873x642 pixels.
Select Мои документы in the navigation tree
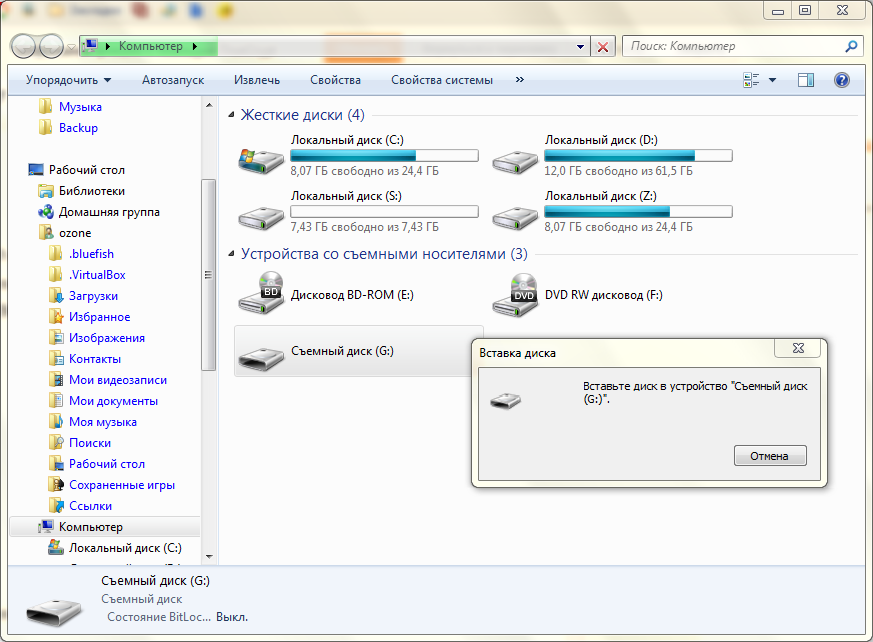113,401
